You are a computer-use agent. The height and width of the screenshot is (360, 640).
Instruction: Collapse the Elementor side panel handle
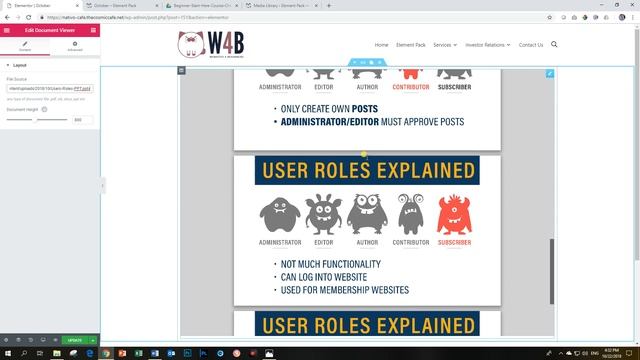click(102, 186)
